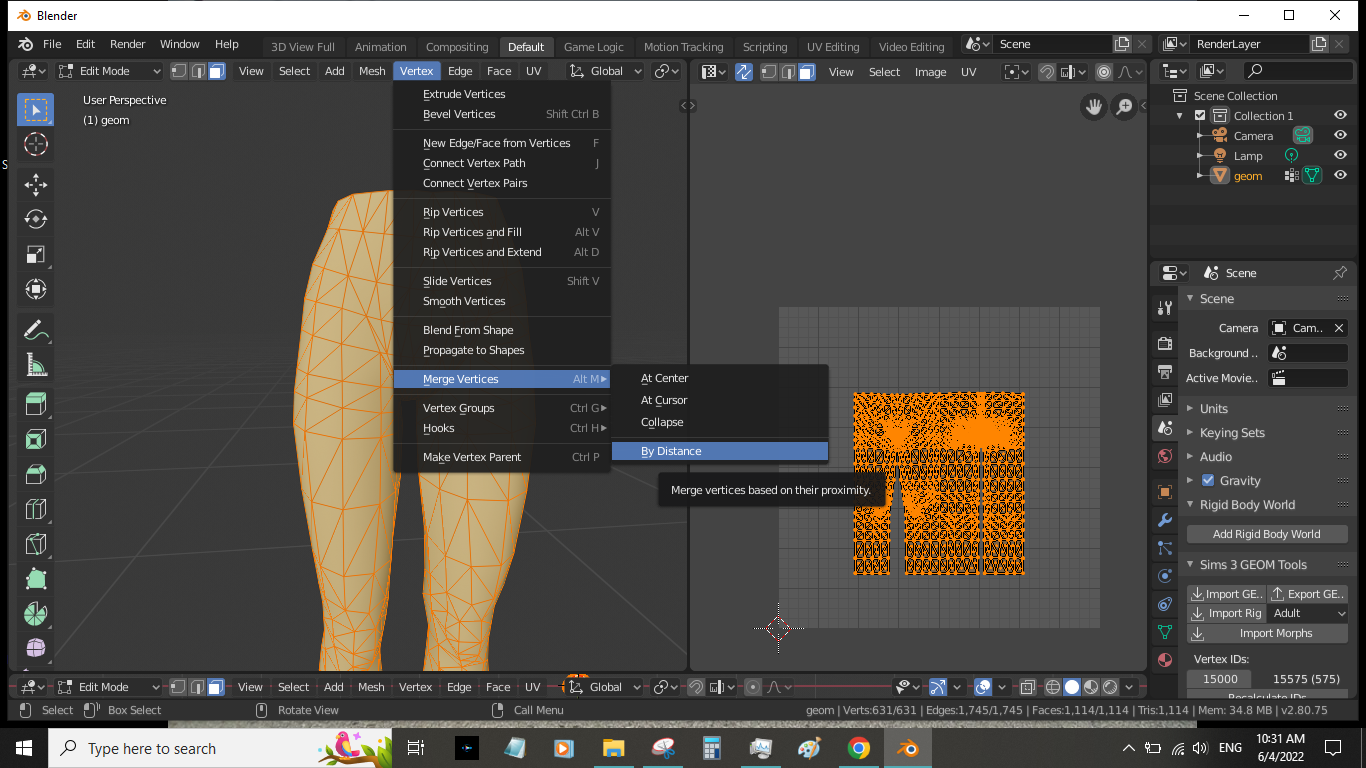
Task: Toggle UV sync selection button
Action: (x=743, y=72)
